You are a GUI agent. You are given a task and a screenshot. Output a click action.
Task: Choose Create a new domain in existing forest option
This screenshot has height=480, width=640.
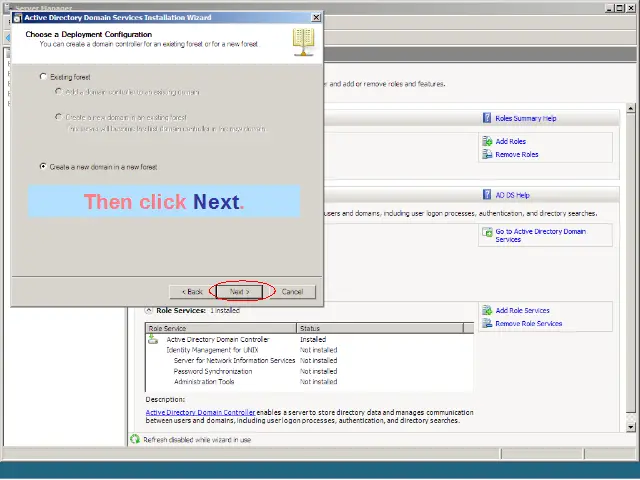(58, 117)
